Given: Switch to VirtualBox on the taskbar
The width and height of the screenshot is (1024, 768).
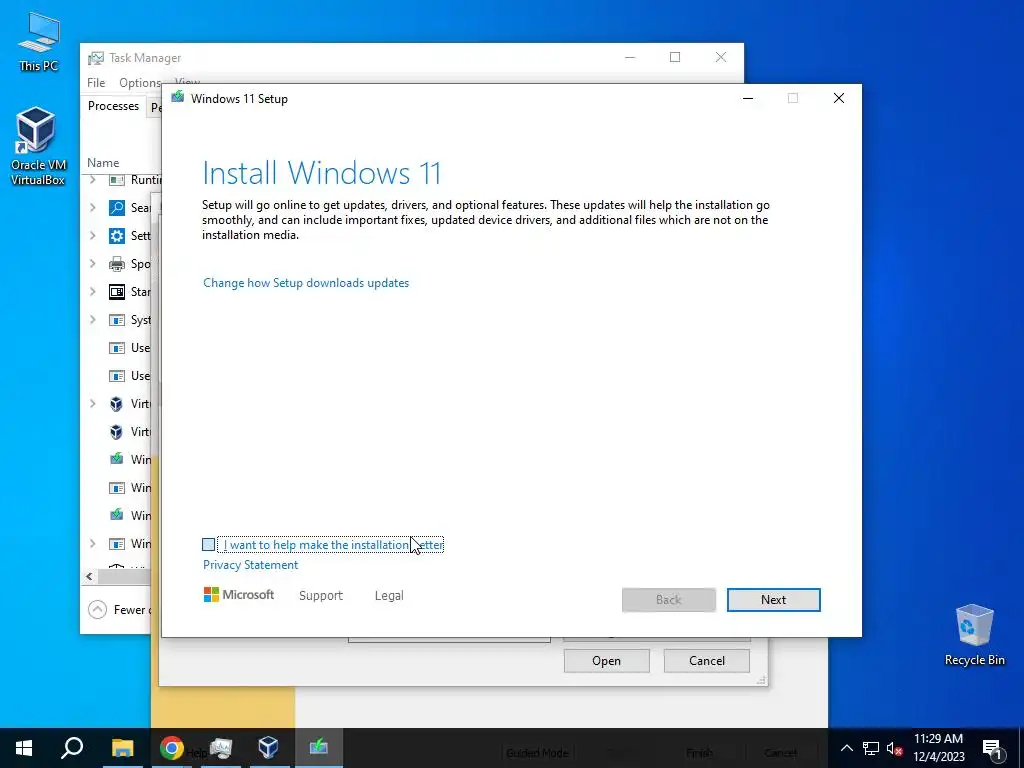Looking at the screenshot, I should (x=268, y=748).
